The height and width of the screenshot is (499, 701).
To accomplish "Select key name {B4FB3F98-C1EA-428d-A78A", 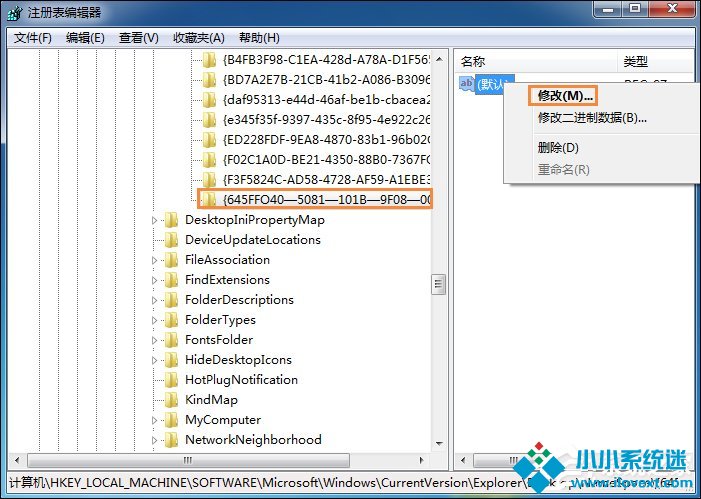I will pyautogui.click(x=326, y=60).
